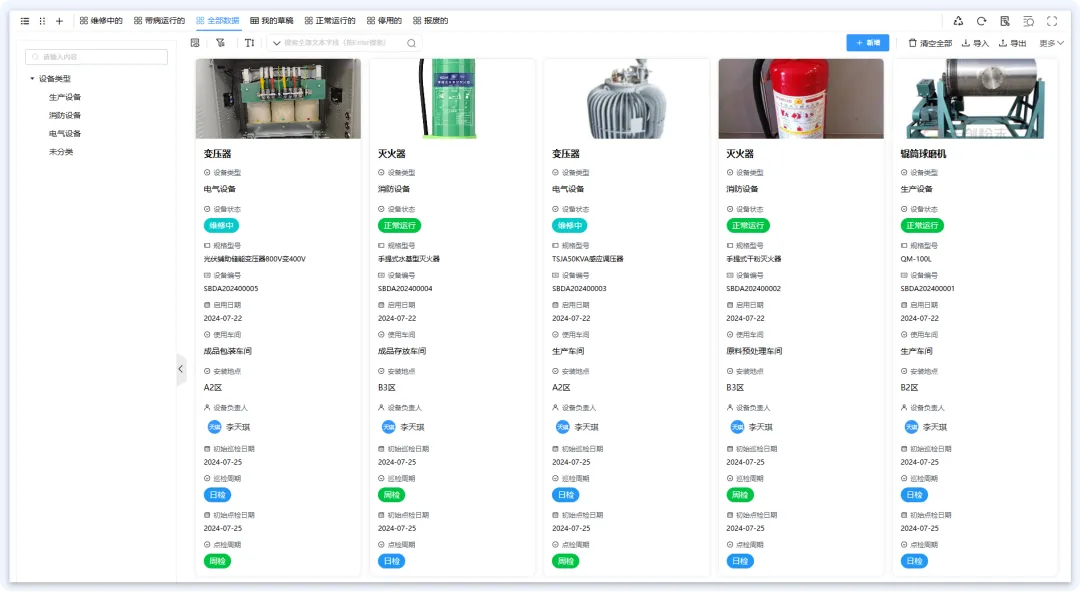Open the search field selector dropdown arrow

click(x=276, y=43)
